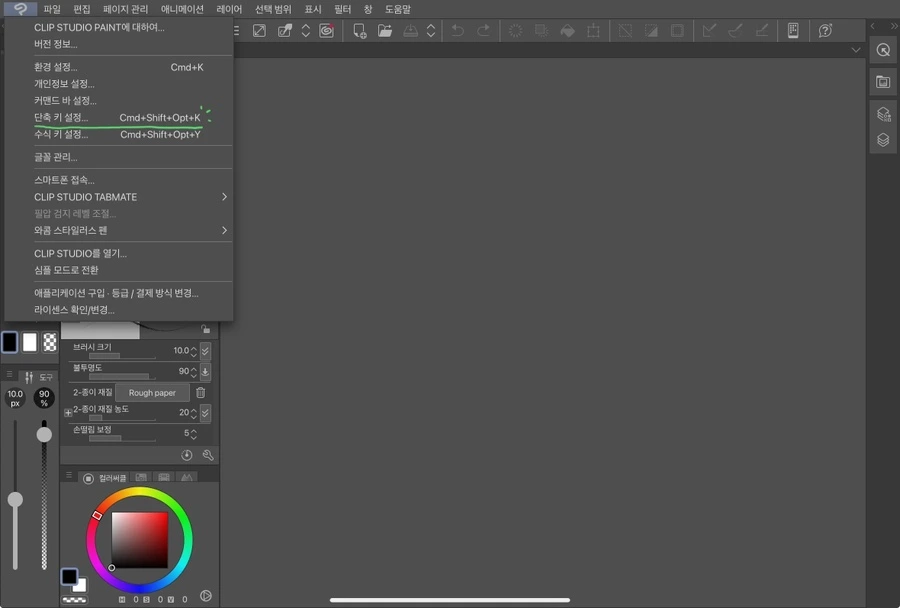
Task: Open the Layer panel stack icon on right dock
Action: click(x=883, y=140)
